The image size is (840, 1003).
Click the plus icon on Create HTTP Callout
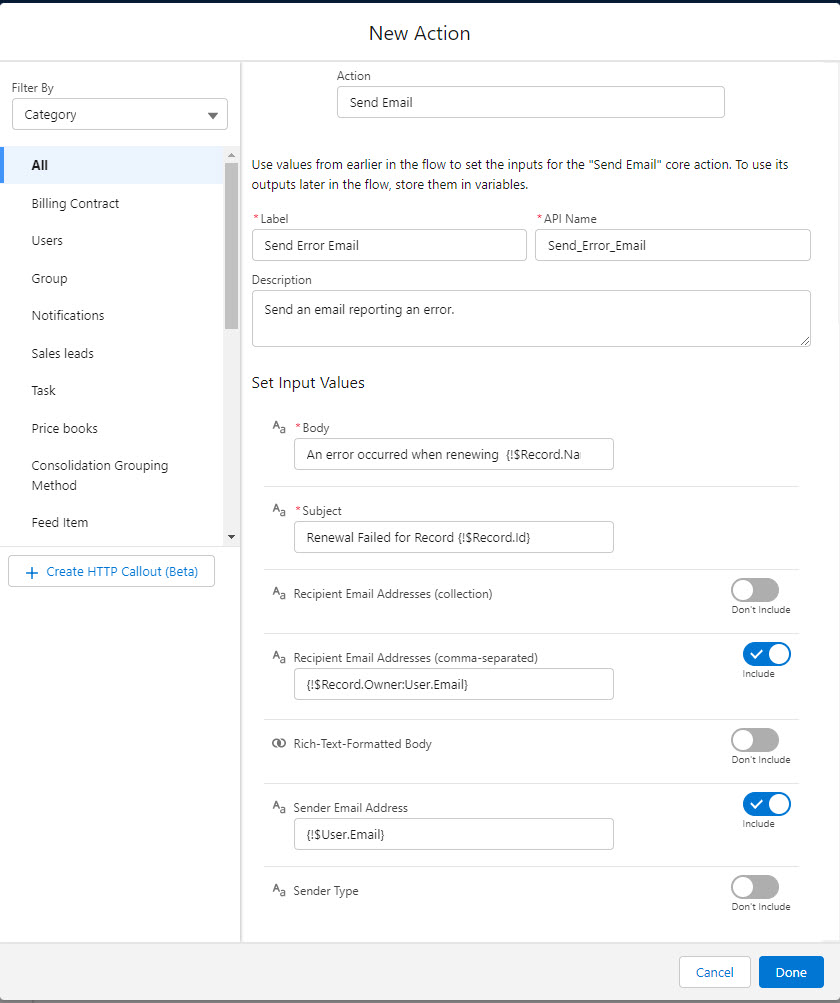click(31, 572)
